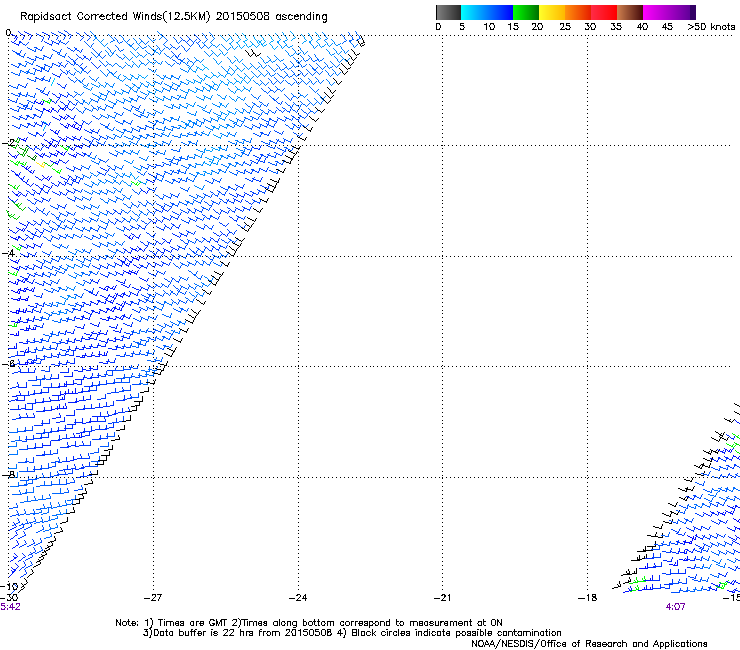
Task: Click the orange 25-30 knots color swatch
Action: [578, 12]
